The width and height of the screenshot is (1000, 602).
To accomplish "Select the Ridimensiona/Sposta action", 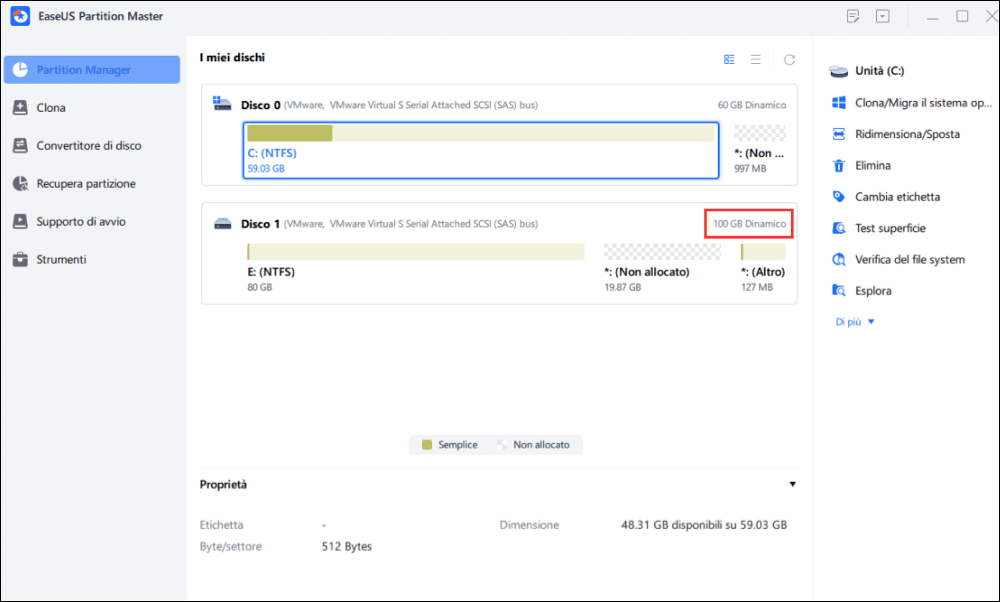I will point(895,134).
